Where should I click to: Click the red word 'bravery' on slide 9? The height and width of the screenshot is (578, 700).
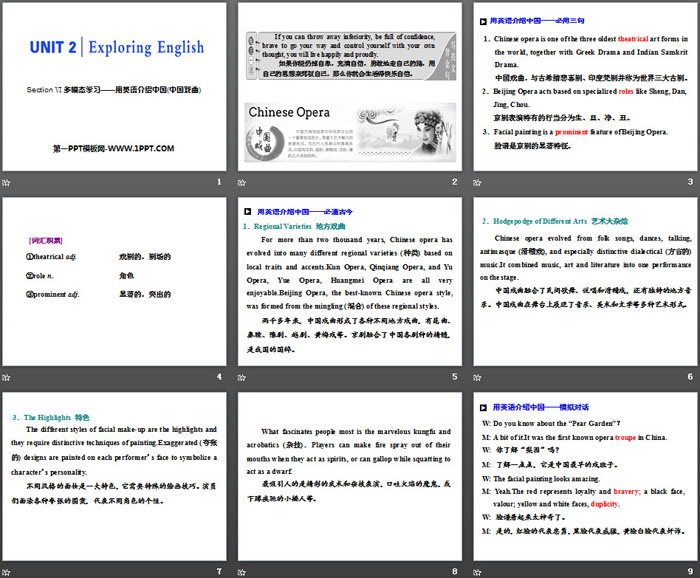pyautogui.click(x=627, y=491)
